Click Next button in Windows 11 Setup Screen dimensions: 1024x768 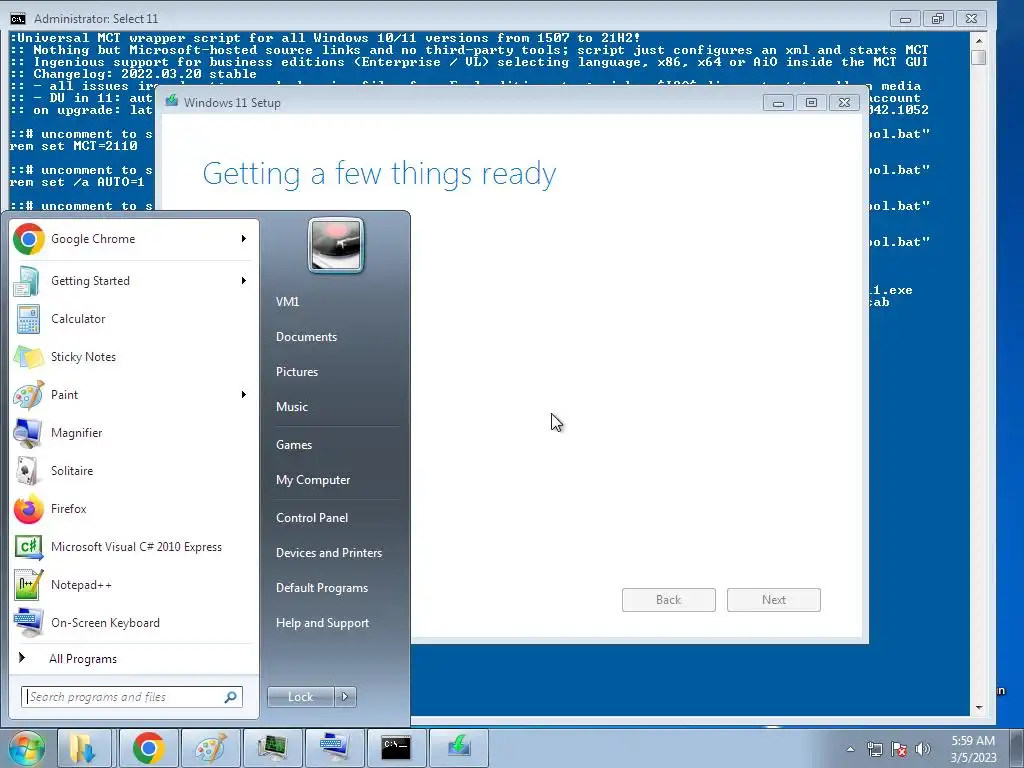(774, 600)
